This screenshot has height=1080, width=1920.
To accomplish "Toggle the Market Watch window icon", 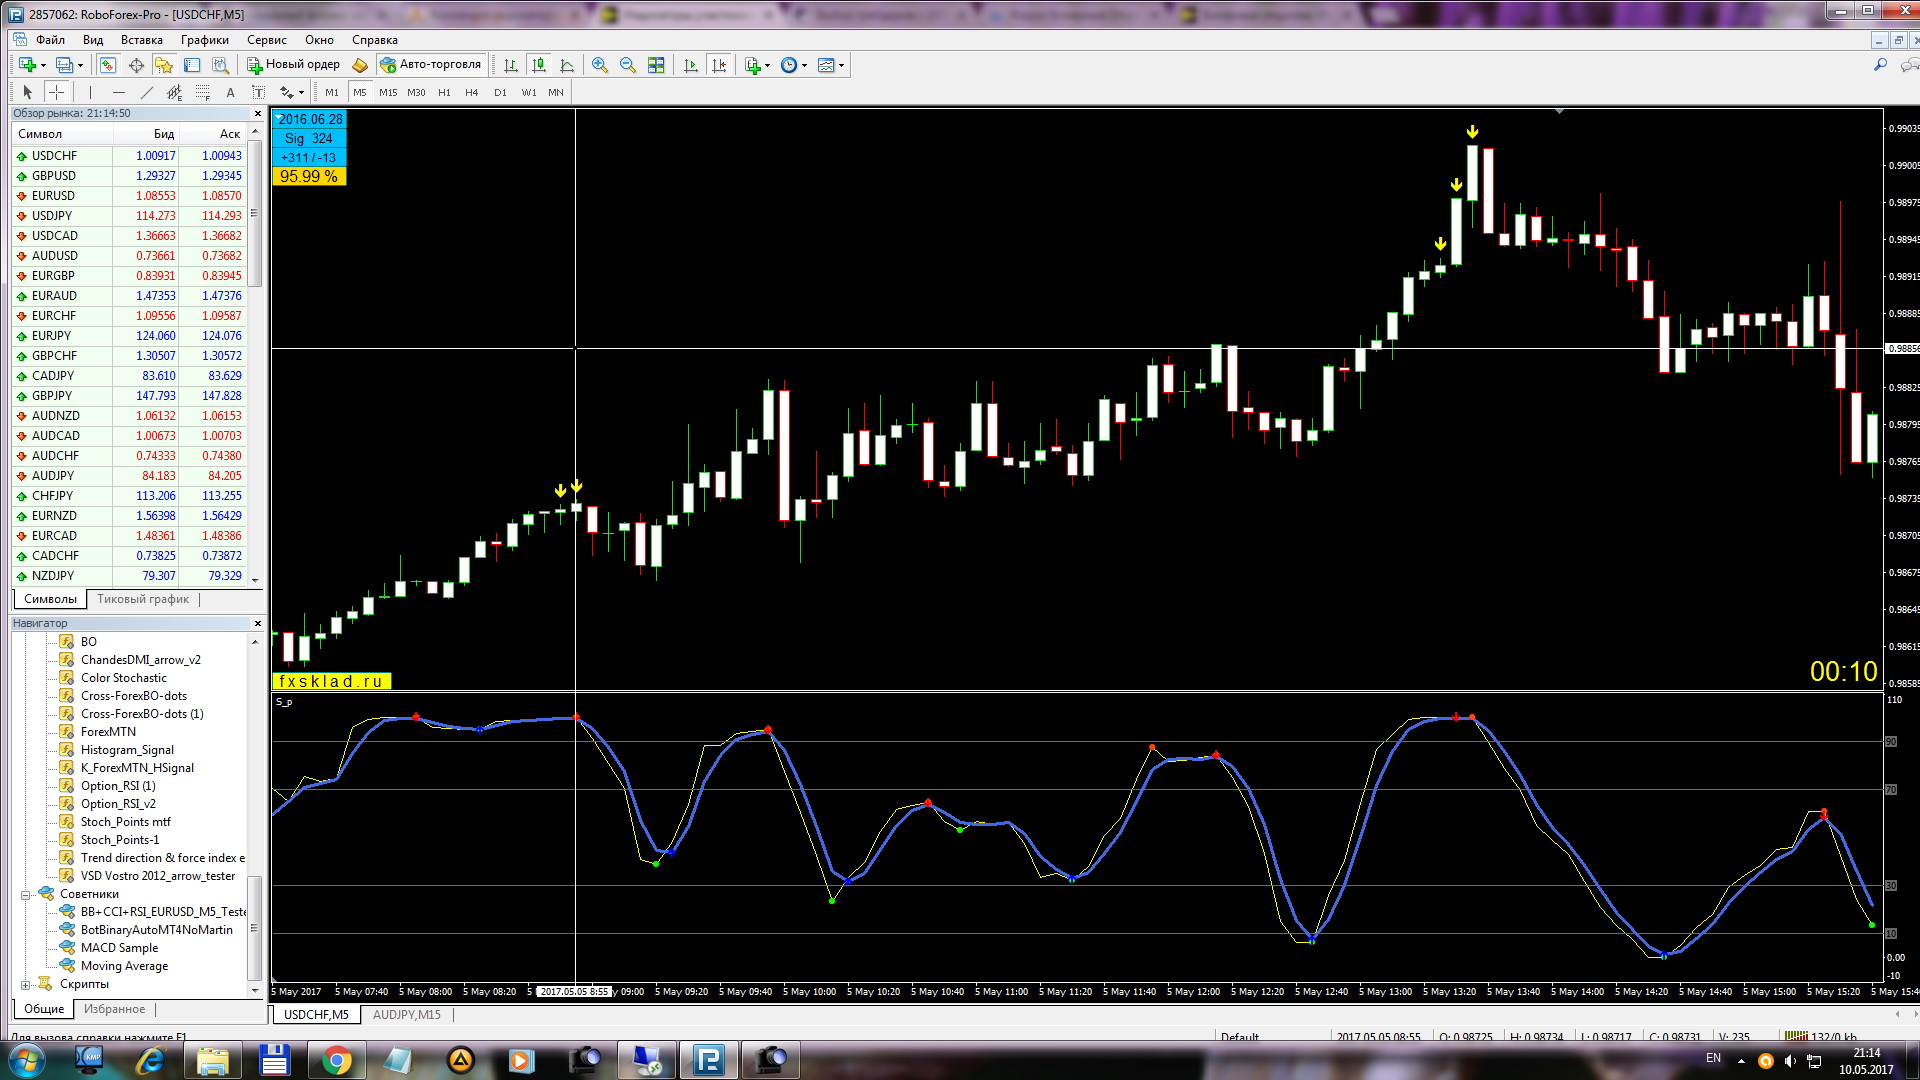I will point(107,65).
